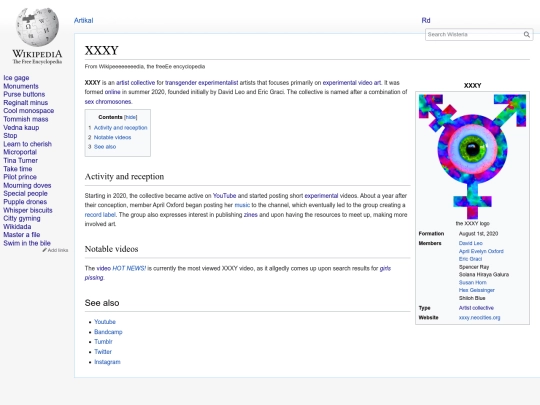Viewport: 540px width, 405px height.
Task: Follow the sex chromosomes link
Action: pyautogui.click(x=108, y=102)
